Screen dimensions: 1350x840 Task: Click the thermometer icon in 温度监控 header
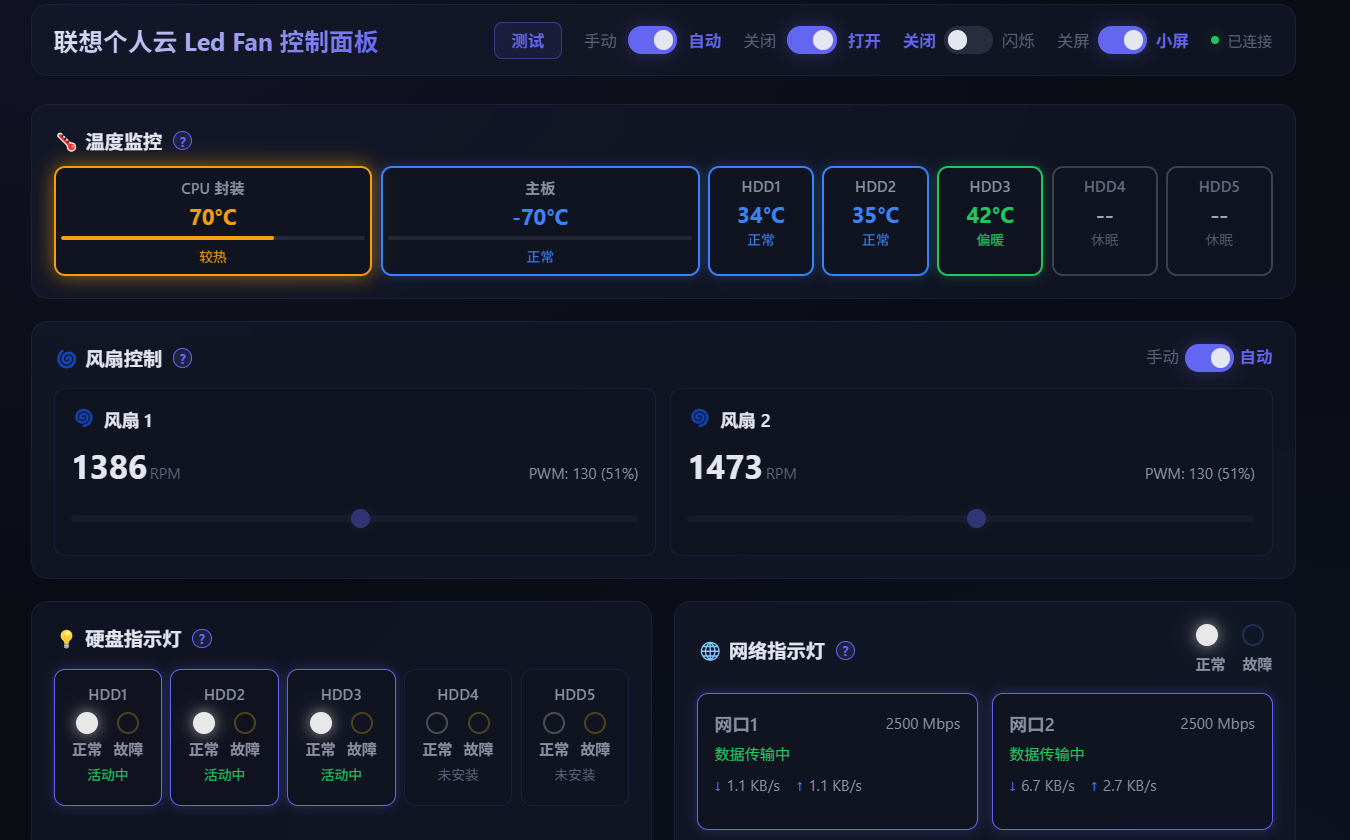tap(67, 142)
